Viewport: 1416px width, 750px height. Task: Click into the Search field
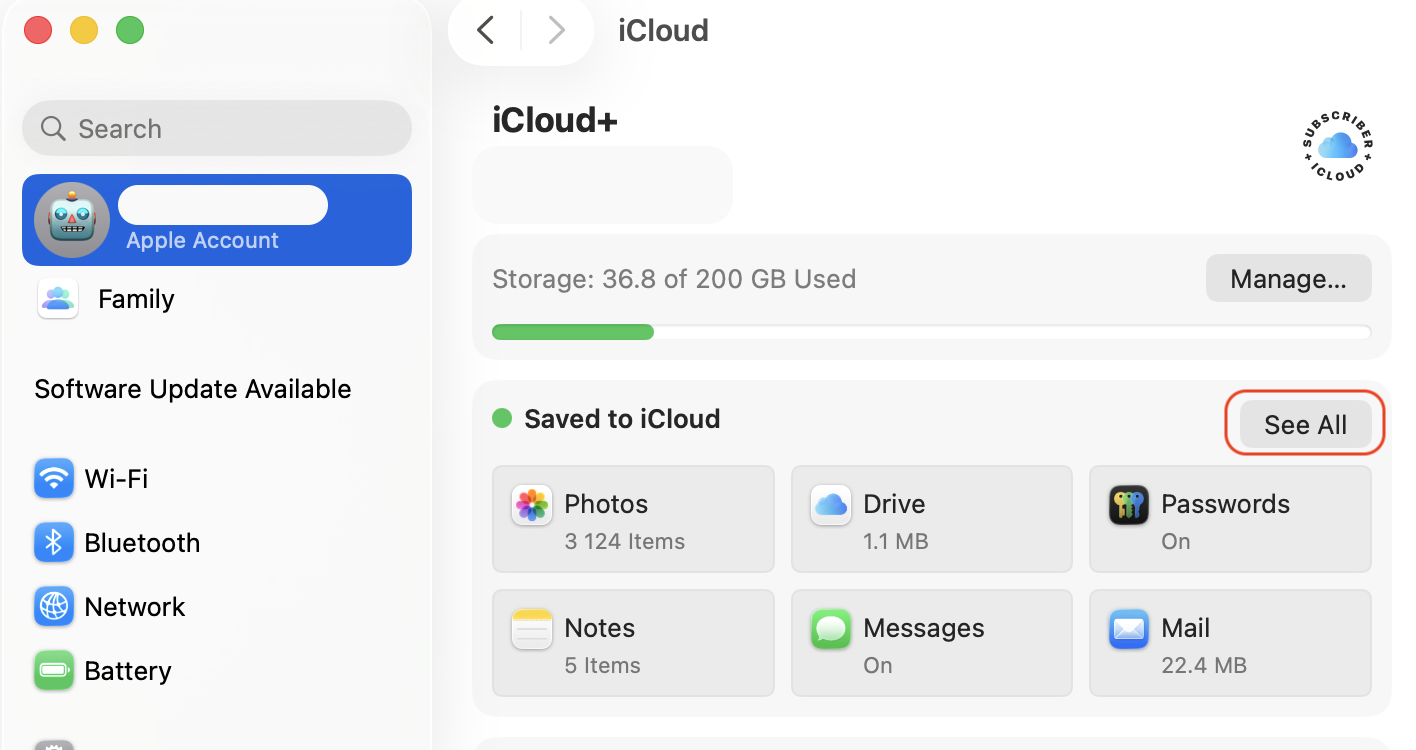(x=217, y=128)
